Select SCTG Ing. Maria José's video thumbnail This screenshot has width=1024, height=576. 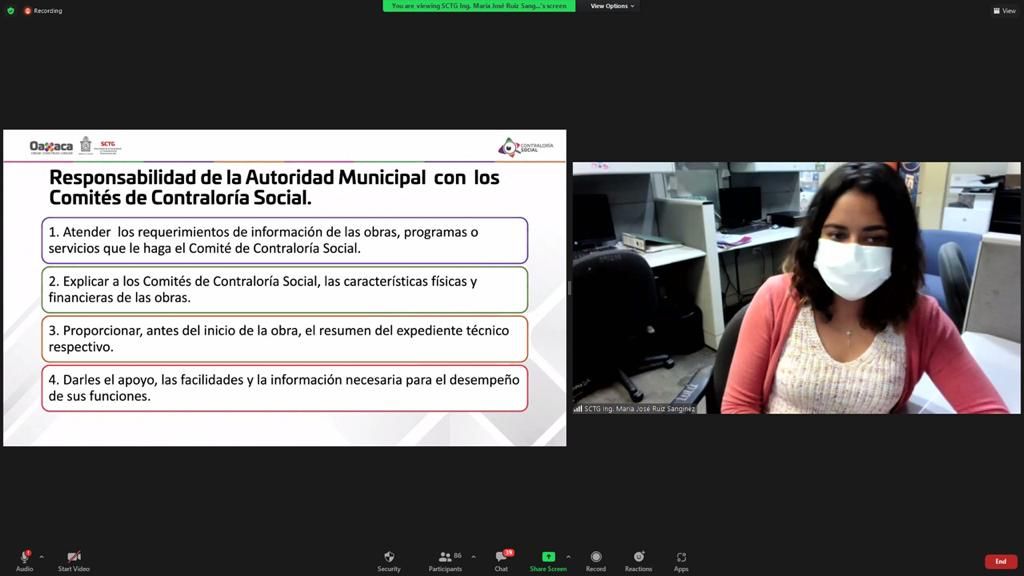coord(795,285)
